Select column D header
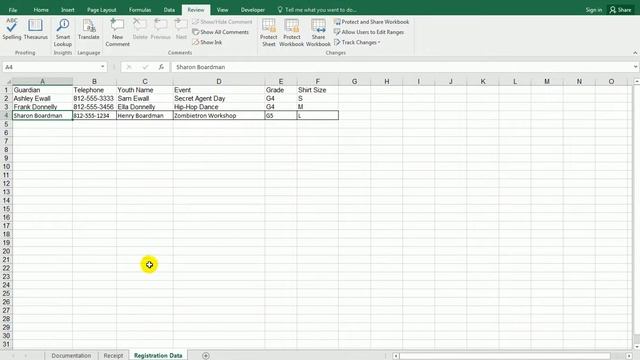This screenshot has width=640, height=360. 219,82
